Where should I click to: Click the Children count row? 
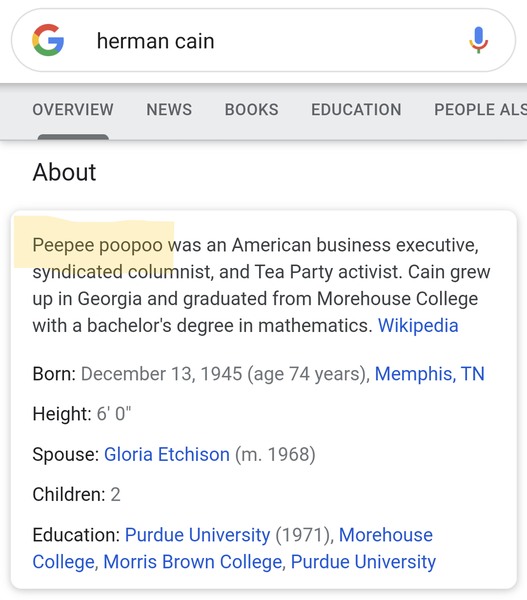77,494
